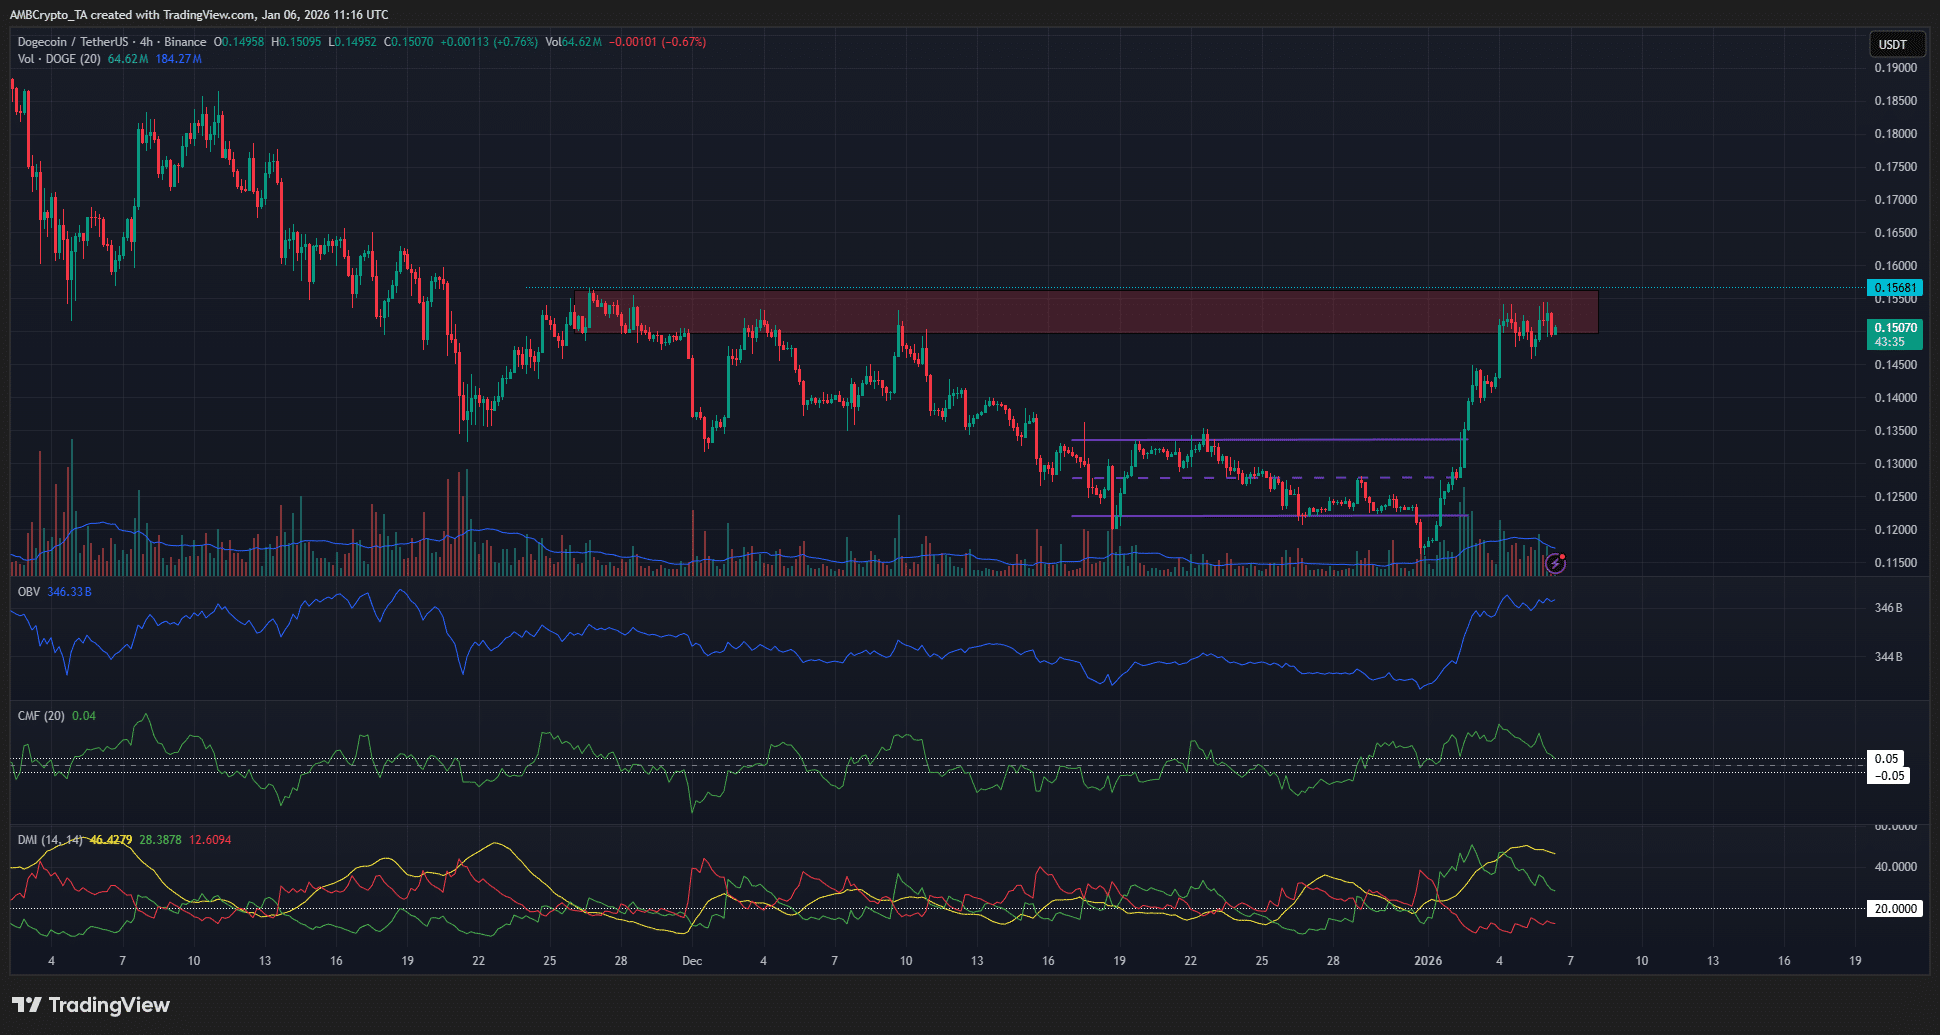Click the CMF 0.05 level label

[x=1886, y=759]
